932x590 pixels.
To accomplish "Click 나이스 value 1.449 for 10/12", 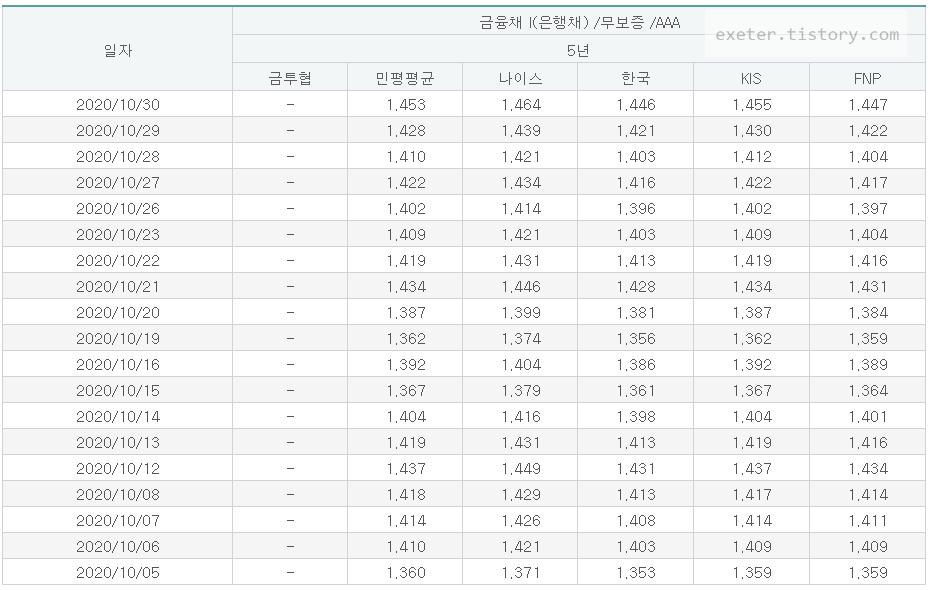I will tap(521, 469).
